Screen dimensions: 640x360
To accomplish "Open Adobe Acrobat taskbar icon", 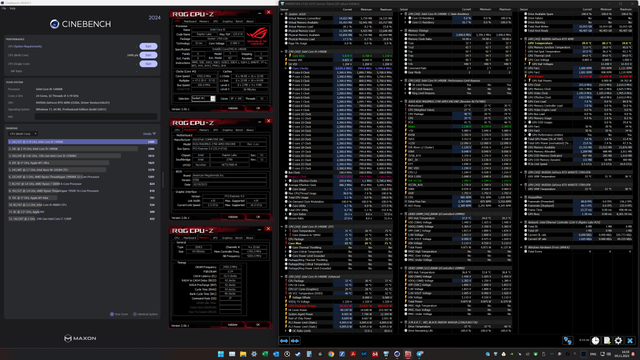I will pyautogui.click(x=353, y=354).
